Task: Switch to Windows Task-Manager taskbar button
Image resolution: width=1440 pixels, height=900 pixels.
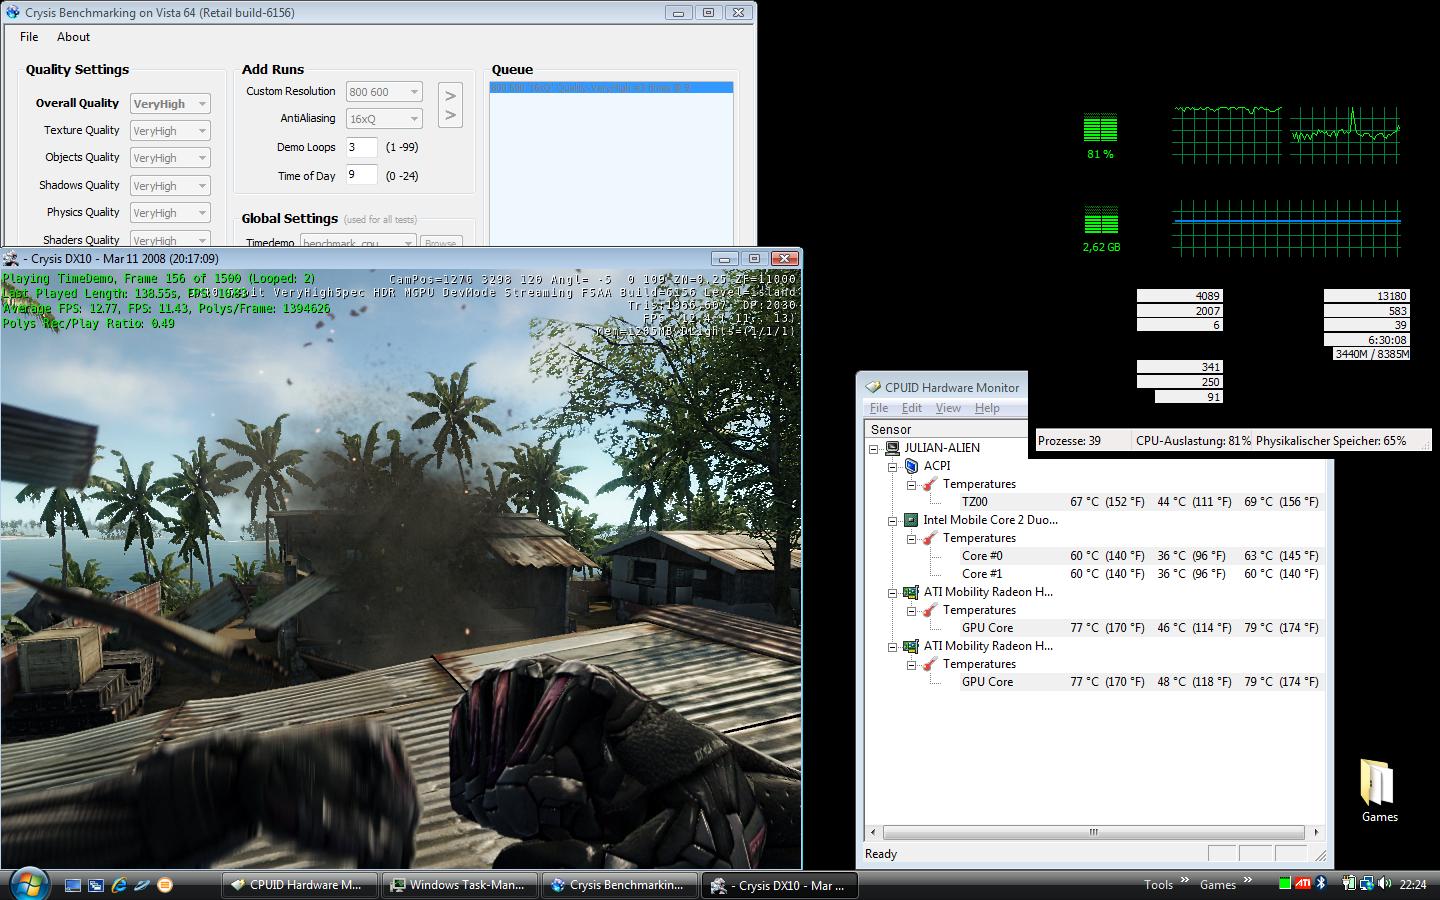Action: 461,885
